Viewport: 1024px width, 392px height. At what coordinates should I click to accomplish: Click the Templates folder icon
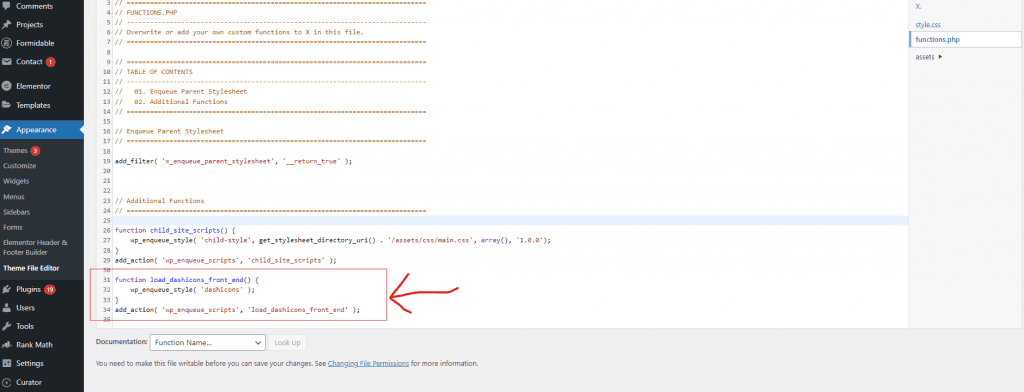point(7,105)
